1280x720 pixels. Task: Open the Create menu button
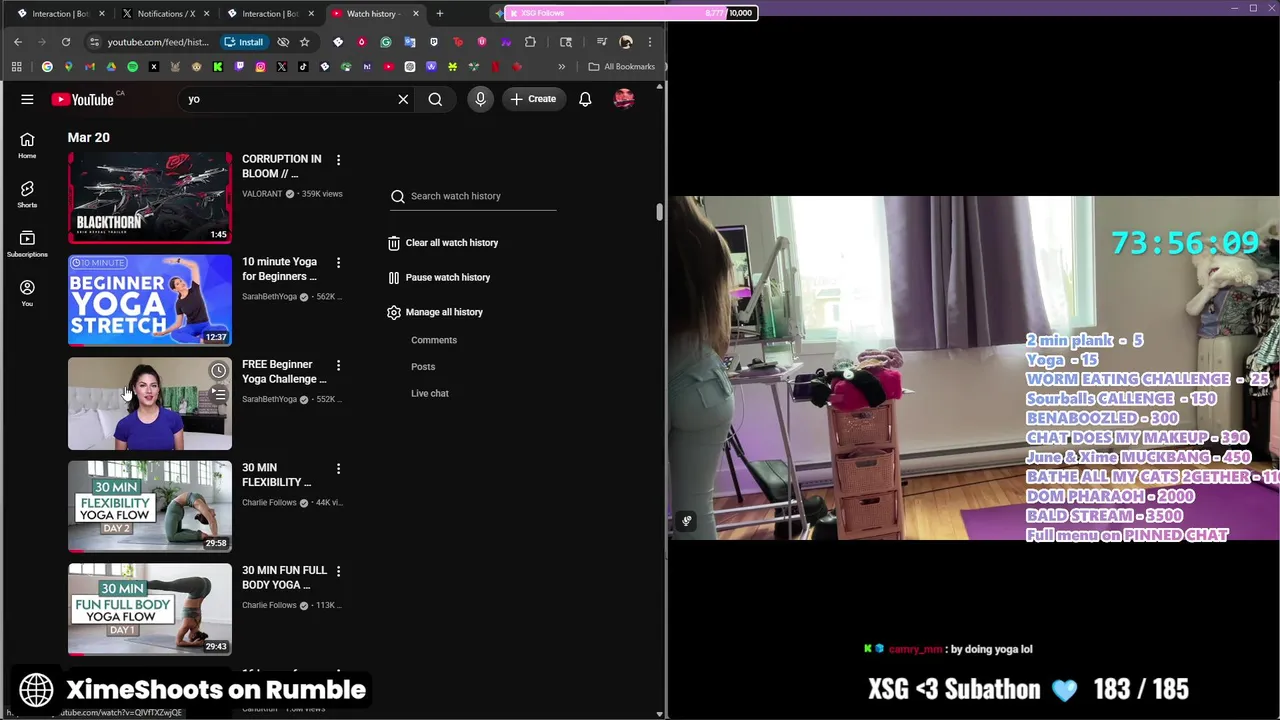[533, 99]
